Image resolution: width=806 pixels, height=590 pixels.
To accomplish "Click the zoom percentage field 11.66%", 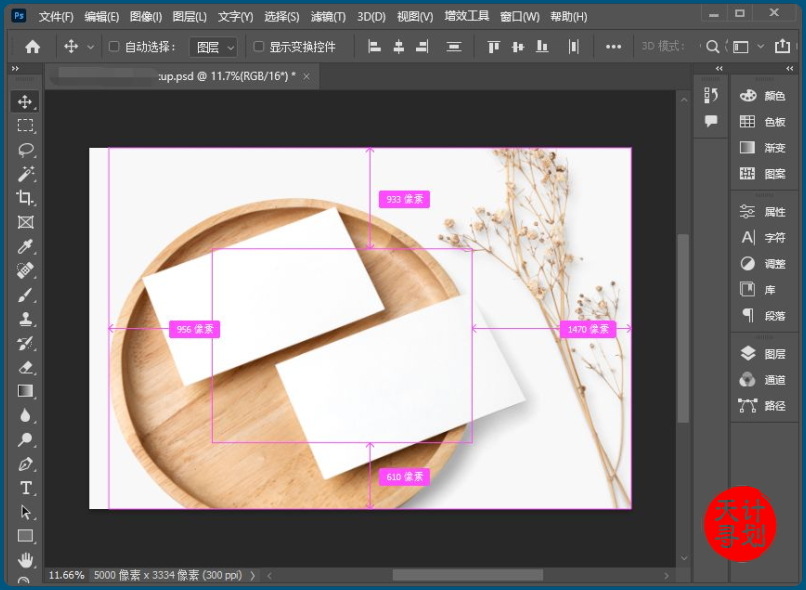I will (x=66, y=576).
